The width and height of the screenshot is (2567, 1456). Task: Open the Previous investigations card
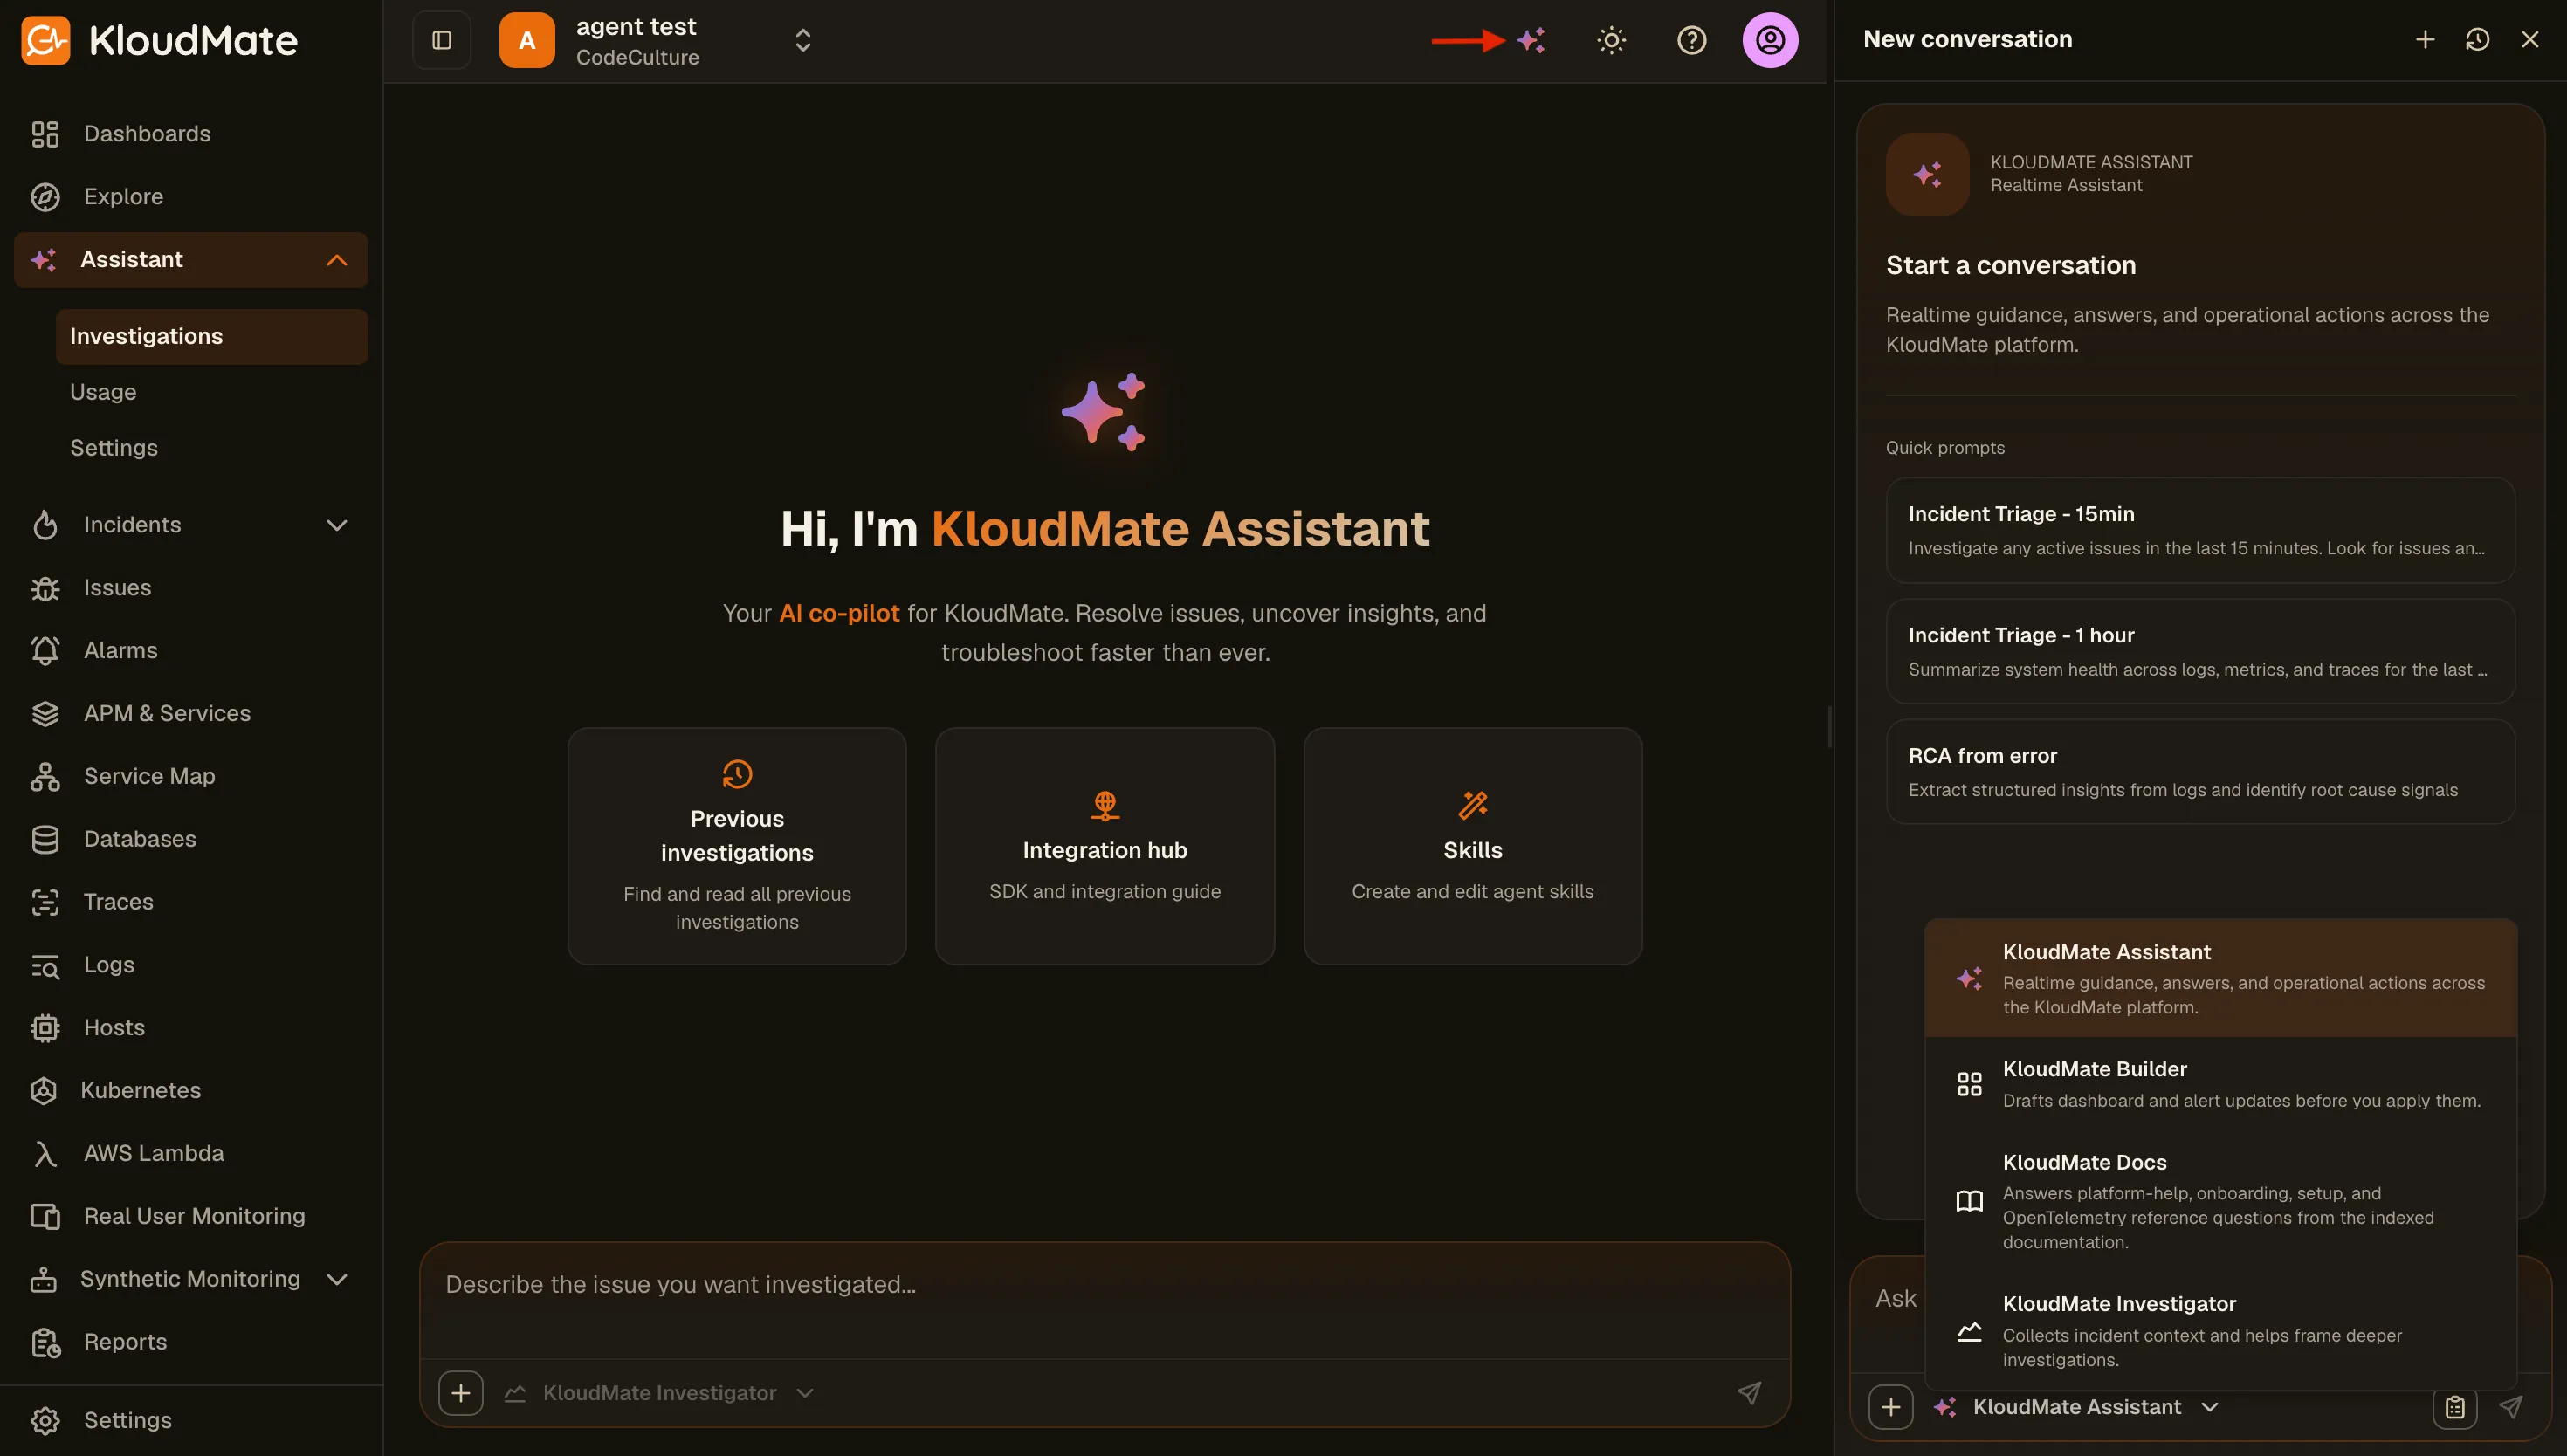(737, 846)
